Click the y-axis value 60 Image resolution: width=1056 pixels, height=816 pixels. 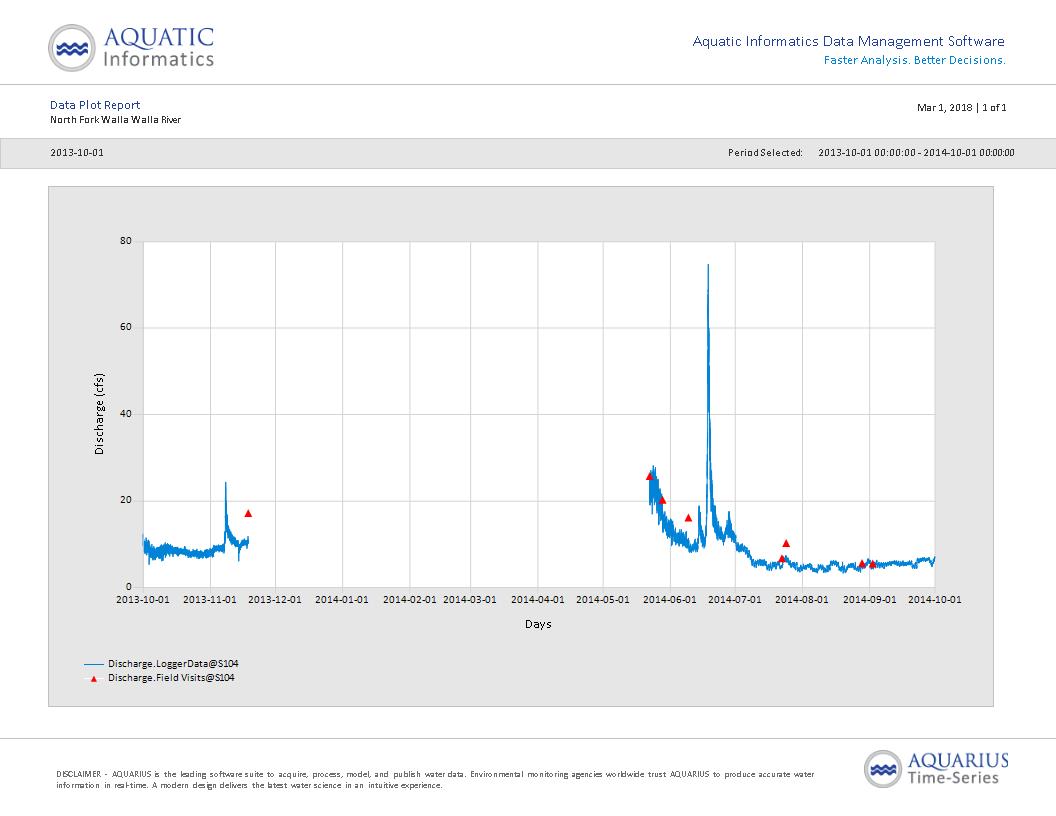pos(126,327)
